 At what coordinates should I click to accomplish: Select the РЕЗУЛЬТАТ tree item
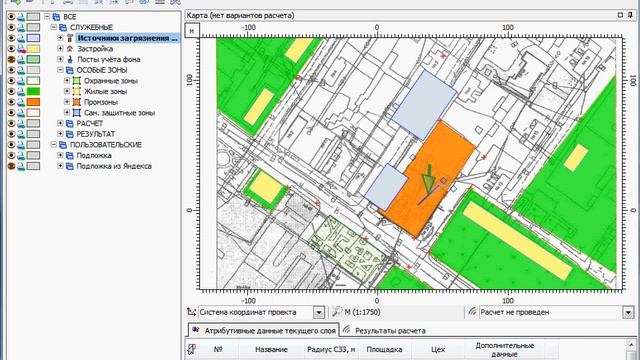tap(96, 134)
